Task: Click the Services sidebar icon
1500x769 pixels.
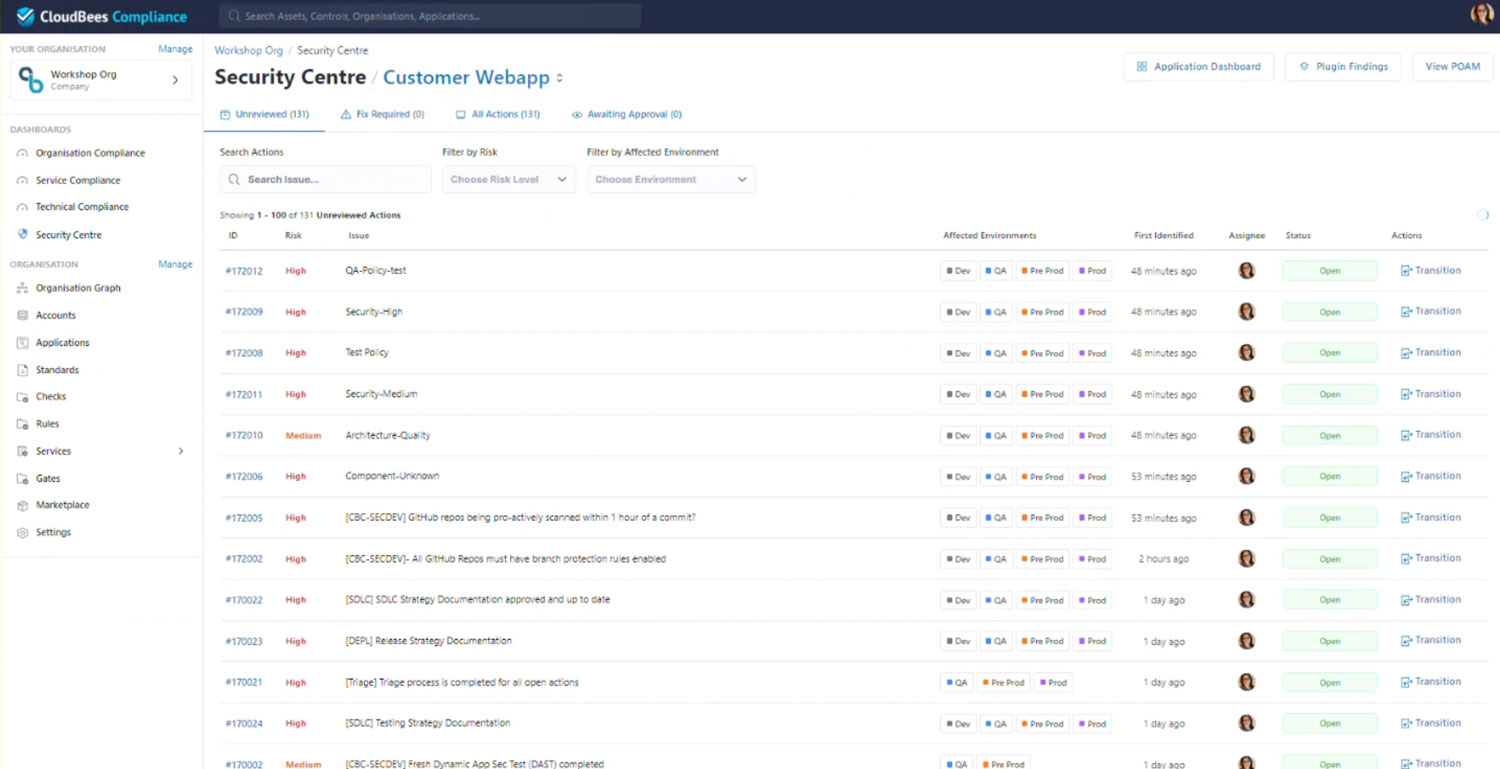Action: coord(23,451)
